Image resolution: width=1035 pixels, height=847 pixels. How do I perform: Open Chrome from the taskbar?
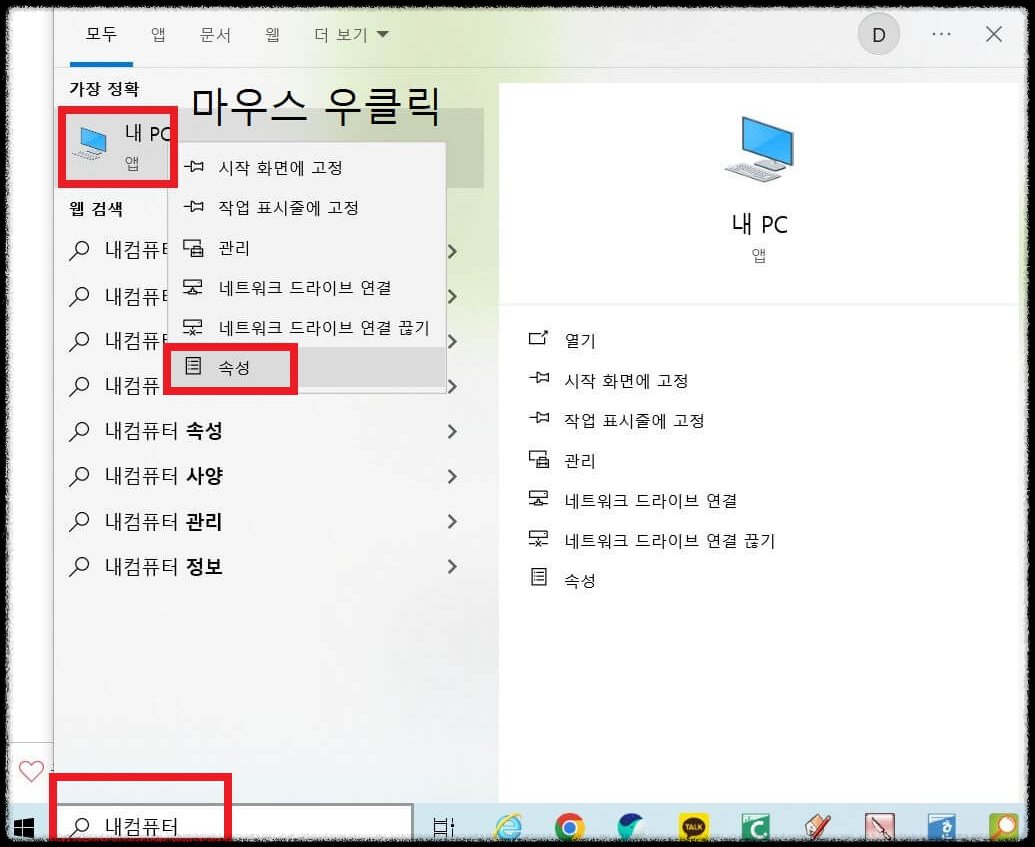(x=570, y=827)
